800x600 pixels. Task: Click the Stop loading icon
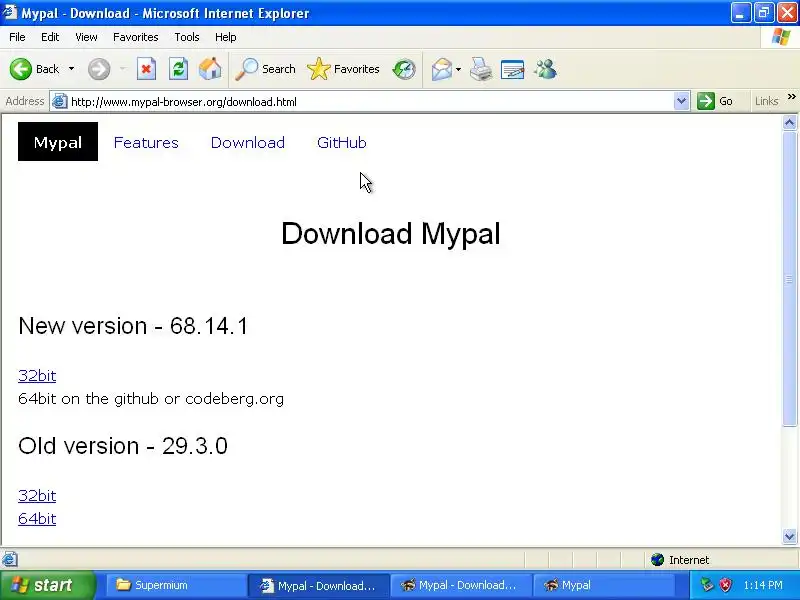(x=146, y=69)
